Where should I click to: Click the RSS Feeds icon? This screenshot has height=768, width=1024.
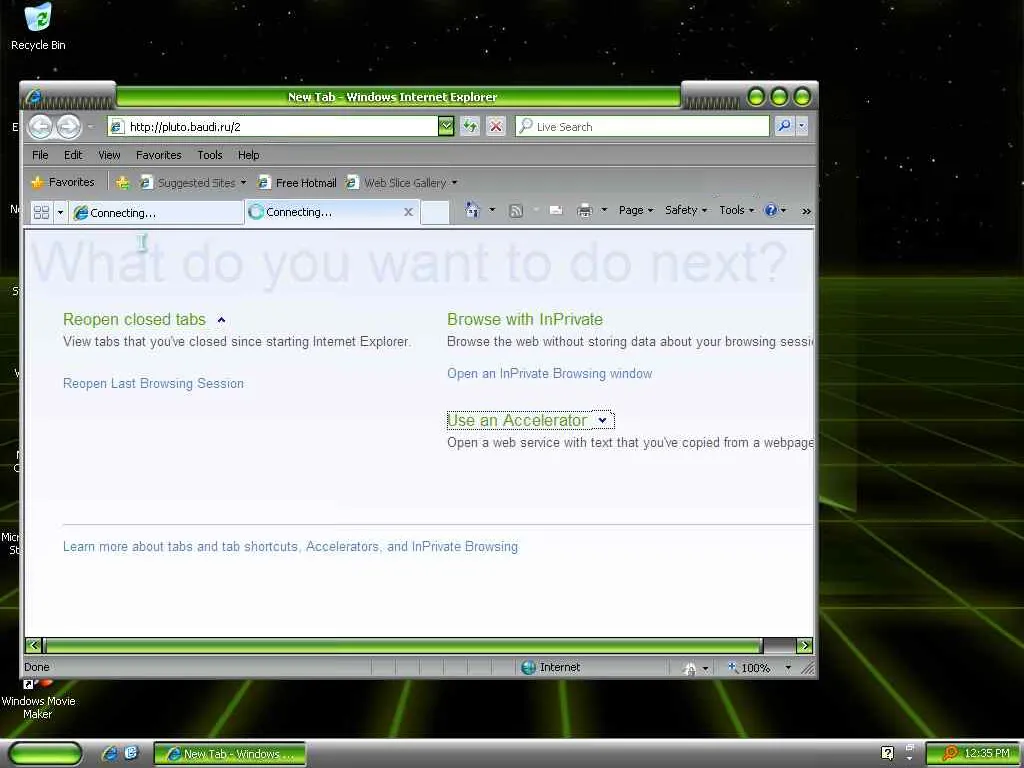[x=516, y=210]
